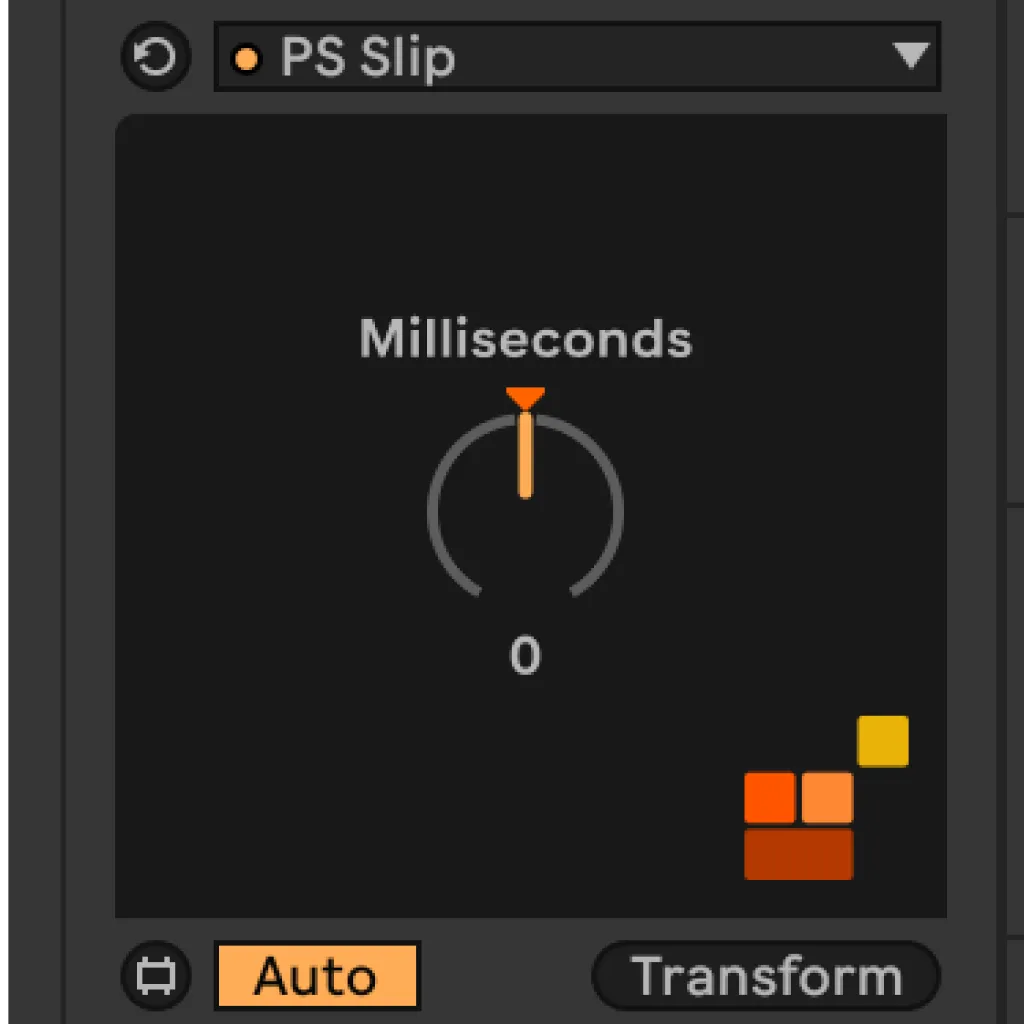
Task: Click the light orange logo square
Action: pos(827,797)
